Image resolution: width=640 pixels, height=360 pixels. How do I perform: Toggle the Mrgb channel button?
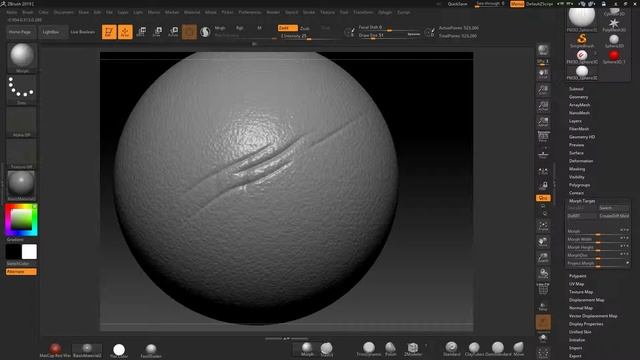220,28
